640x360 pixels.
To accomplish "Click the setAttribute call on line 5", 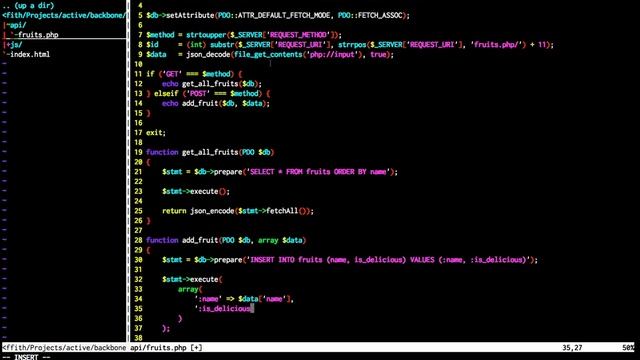I will click(190, 15).
